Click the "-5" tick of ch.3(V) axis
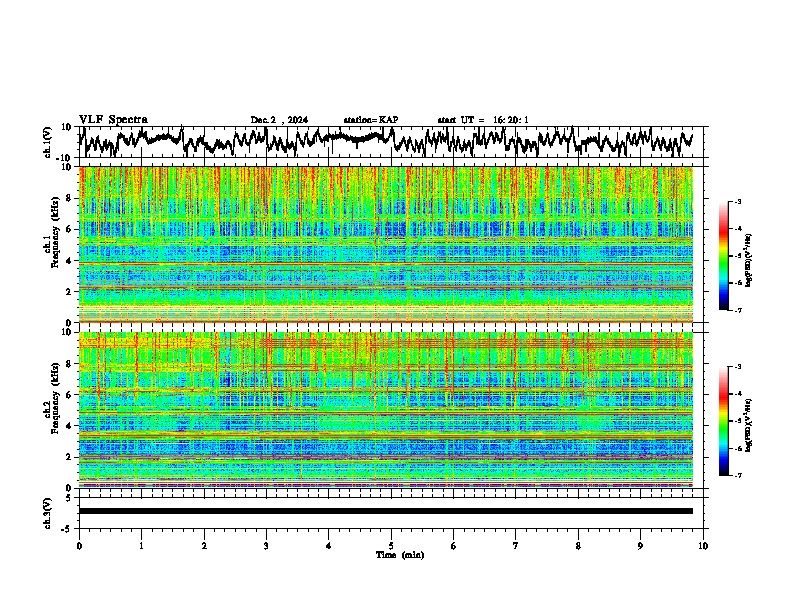The height and width of the screenshot is (612, 792). [68, 529]
